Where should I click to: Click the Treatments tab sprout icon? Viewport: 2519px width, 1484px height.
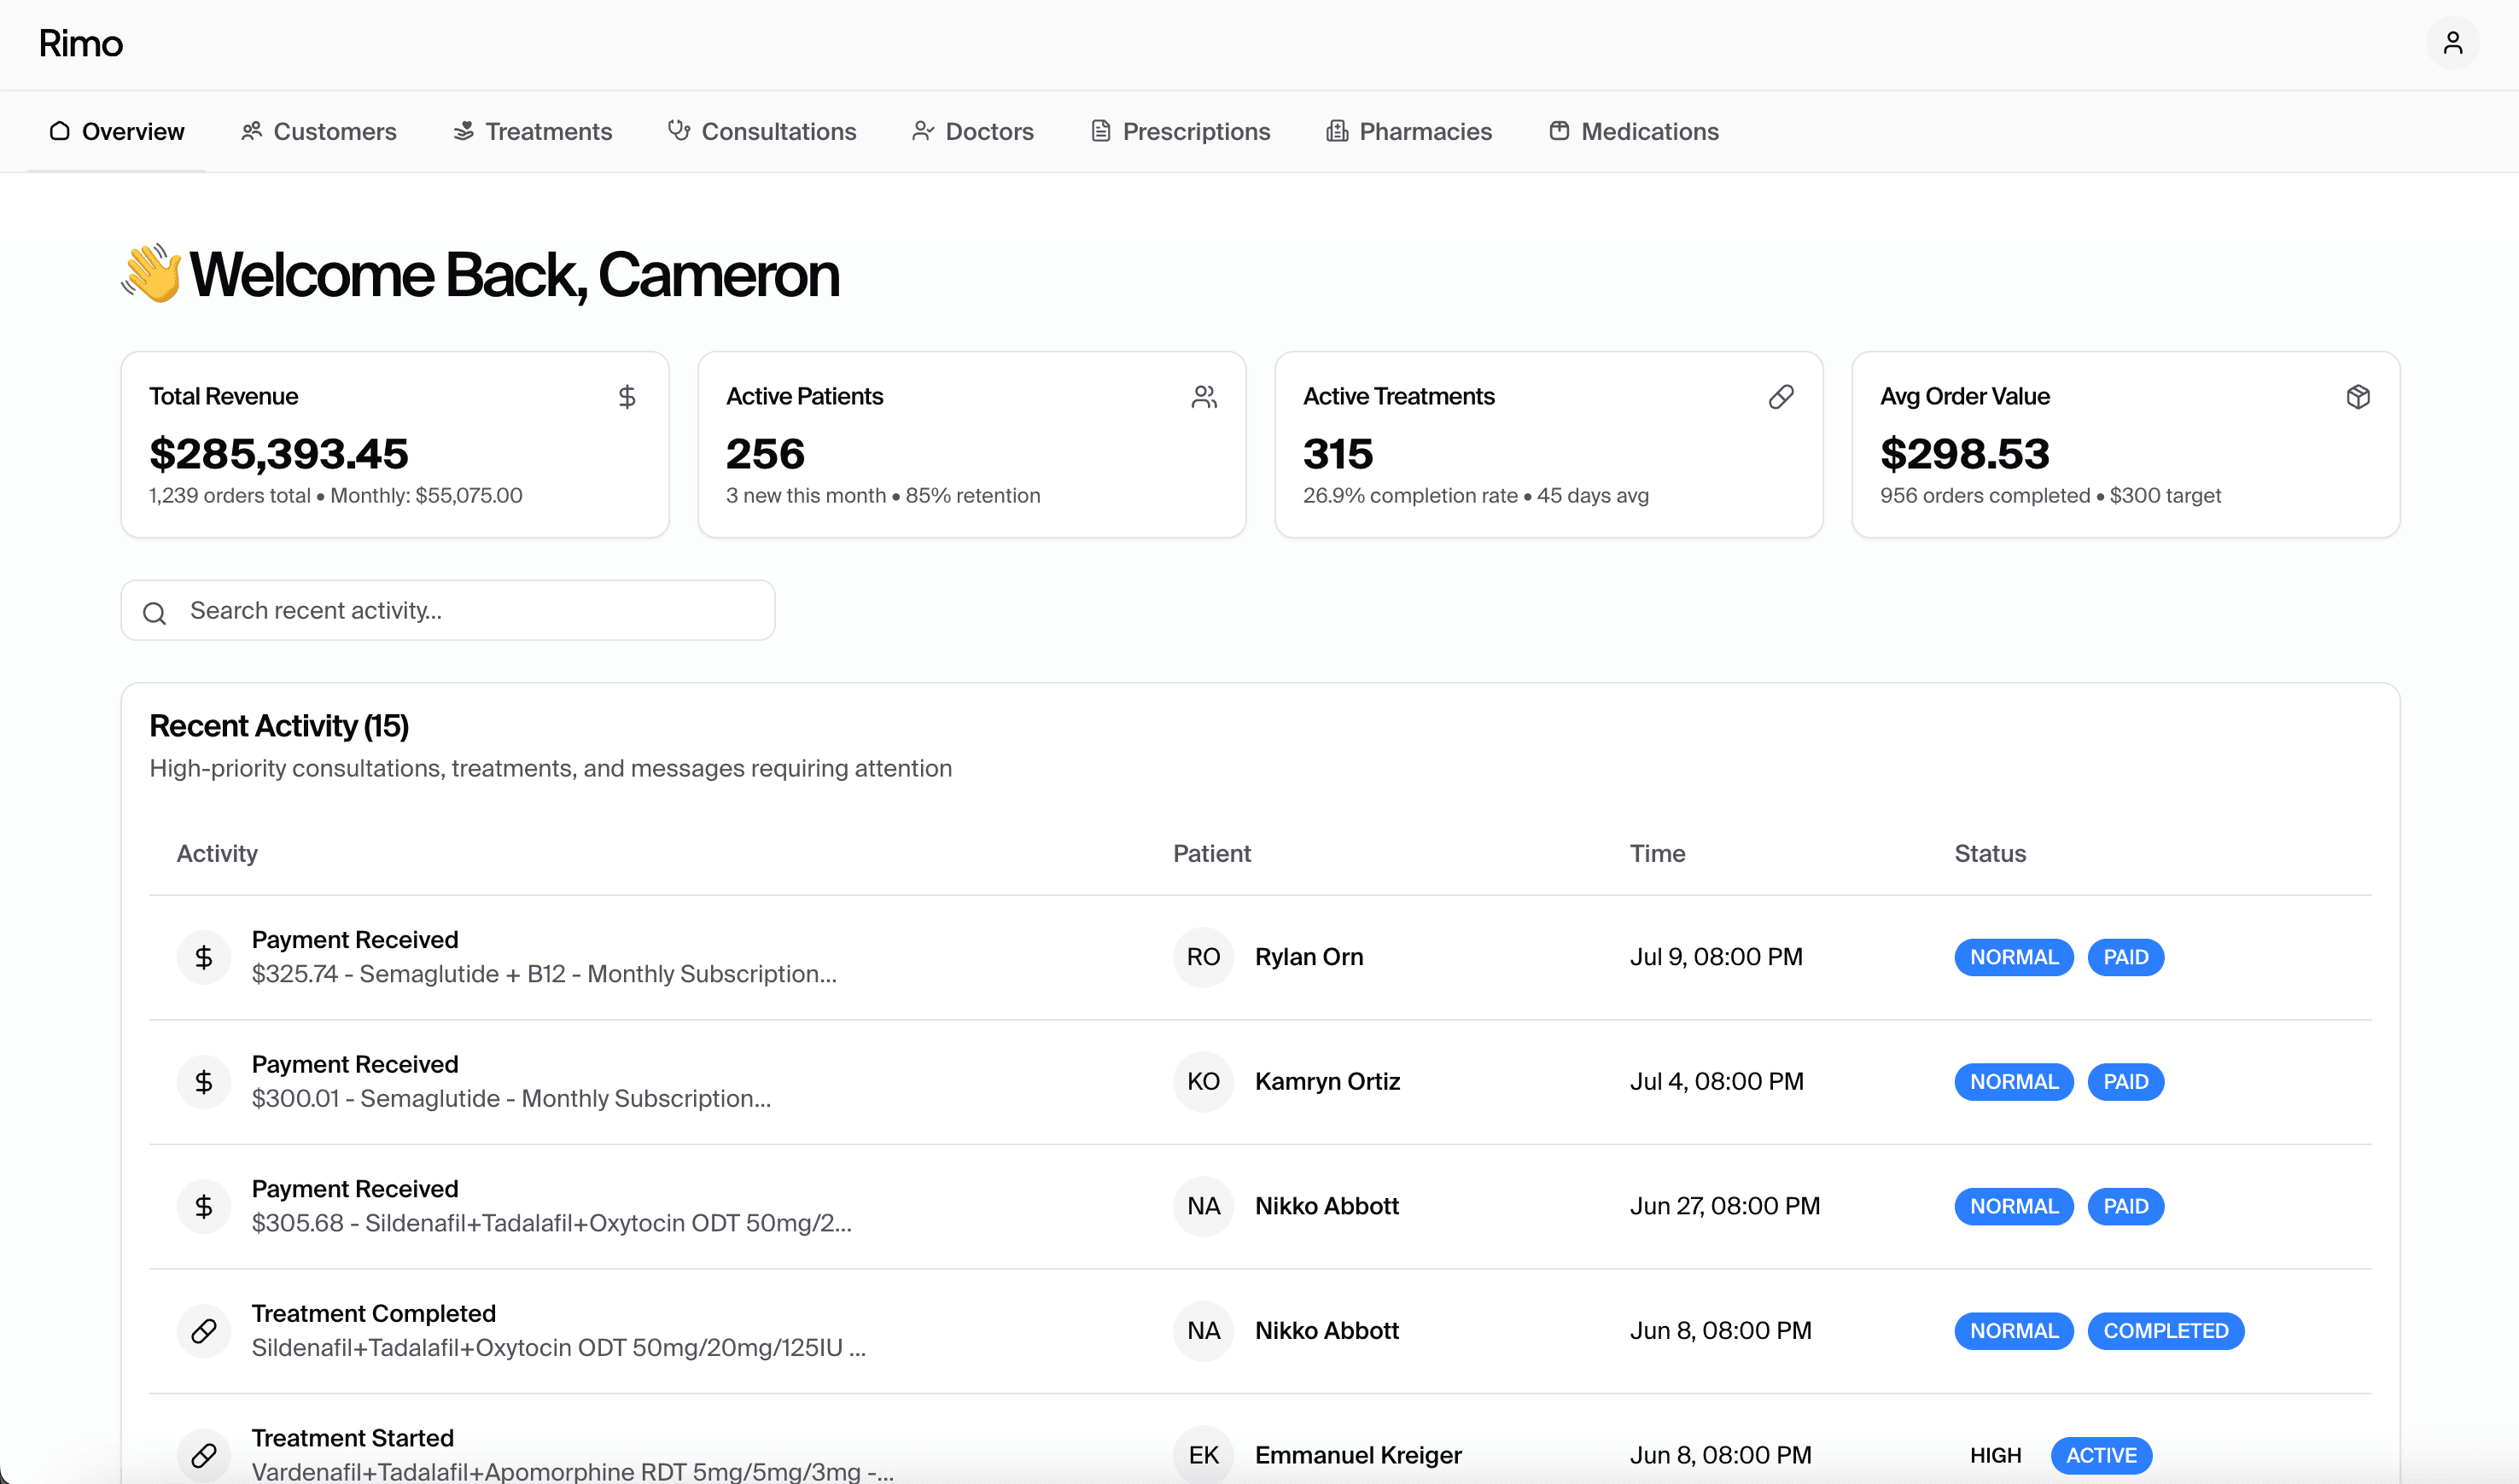coord(464,131)
